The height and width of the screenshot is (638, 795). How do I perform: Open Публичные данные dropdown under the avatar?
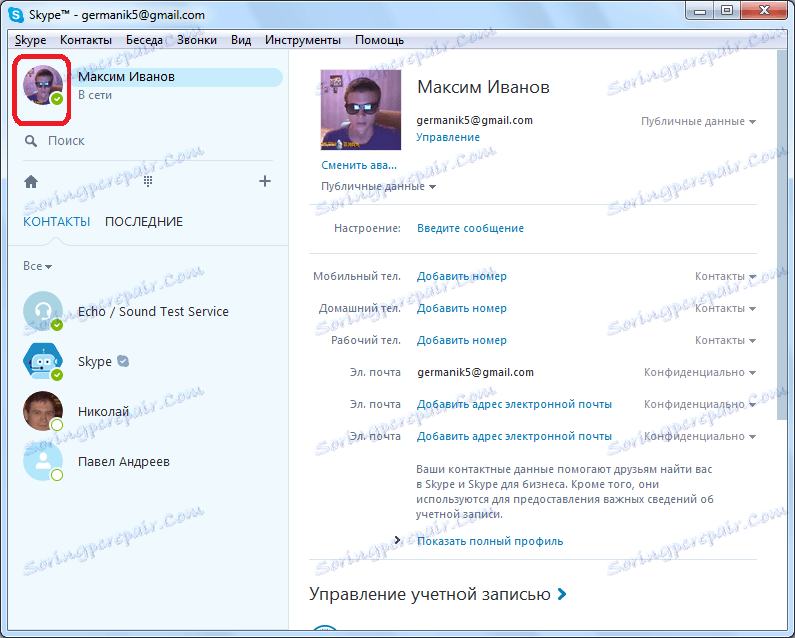[378, 187]
